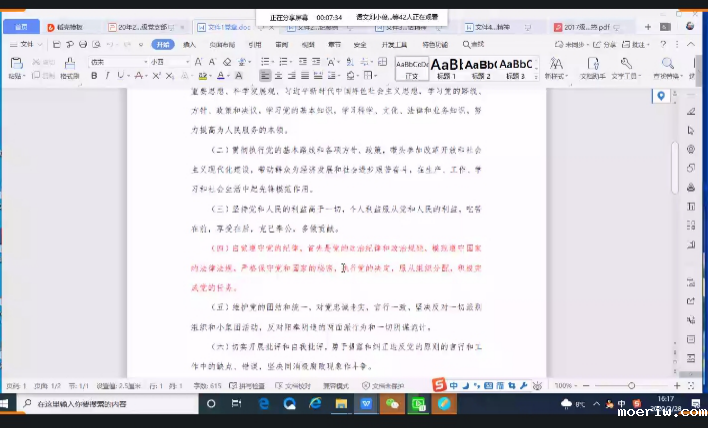Toggle left text alignment
The height and width of the screenshot is (428, 708).
click(265, 75)
